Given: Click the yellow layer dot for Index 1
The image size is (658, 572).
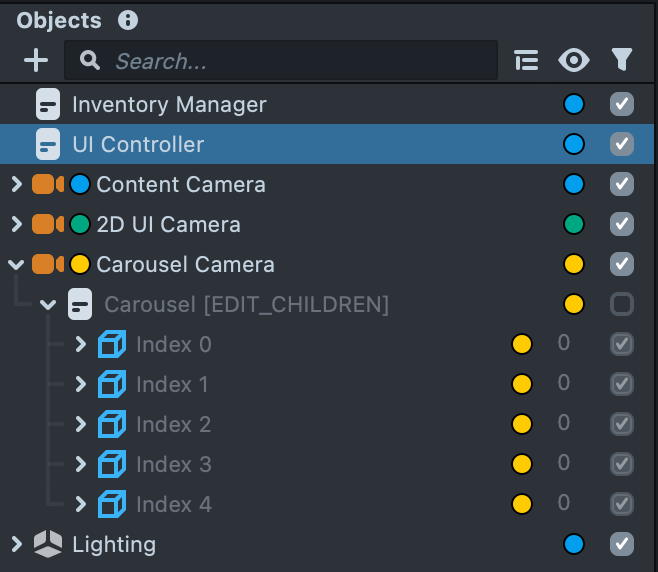Looking at the screenshot, I should (521, 384).
